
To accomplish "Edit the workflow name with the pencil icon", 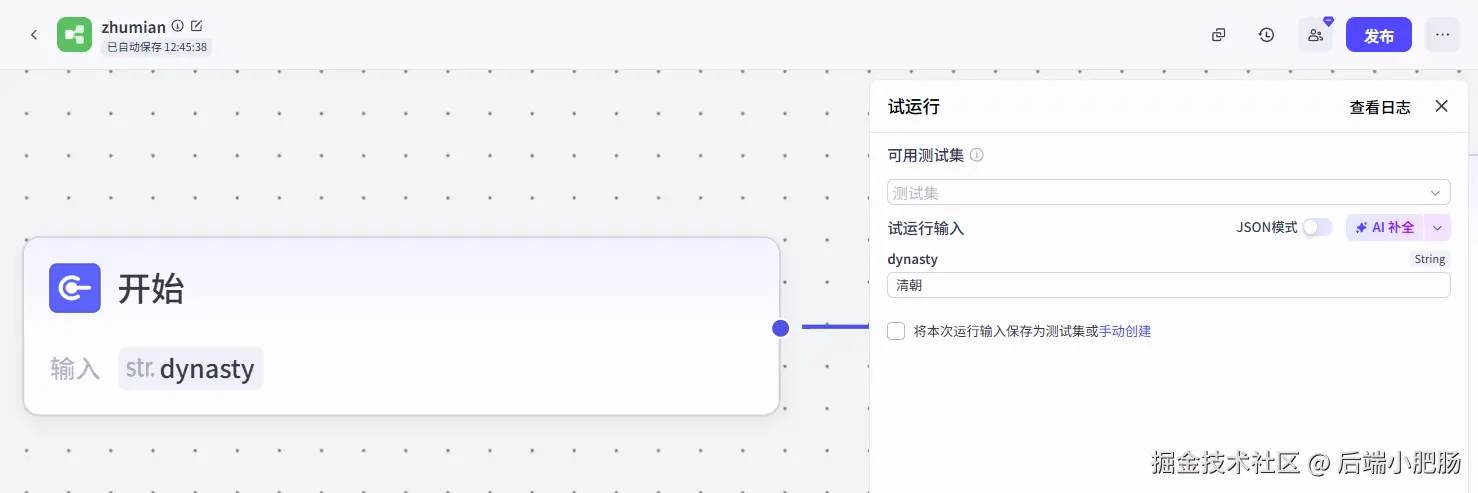I will [x=196, y=26].
